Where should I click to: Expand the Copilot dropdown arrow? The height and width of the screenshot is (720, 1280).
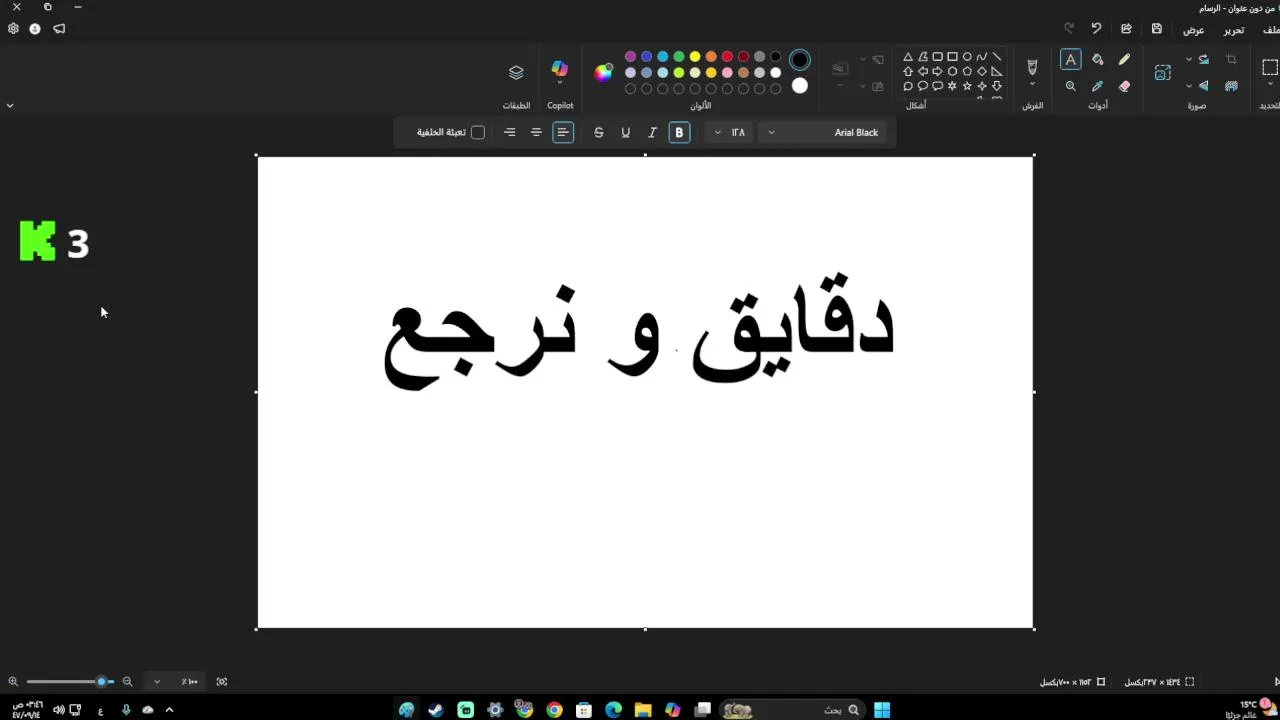(x=560, y=84)
